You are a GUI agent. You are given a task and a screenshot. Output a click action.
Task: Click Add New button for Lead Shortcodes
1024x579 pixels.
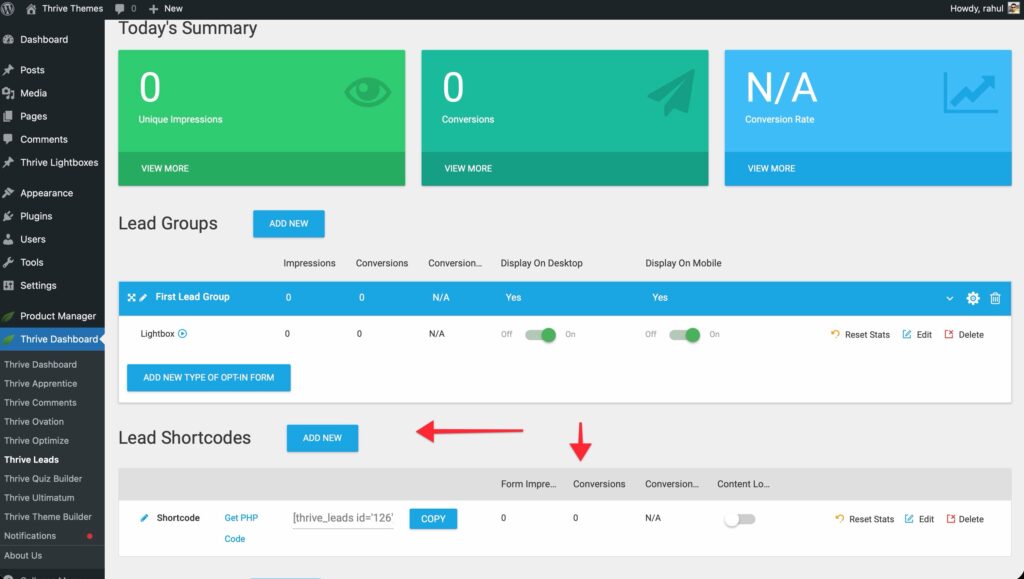pyautogui.click(x=322, y=438)
